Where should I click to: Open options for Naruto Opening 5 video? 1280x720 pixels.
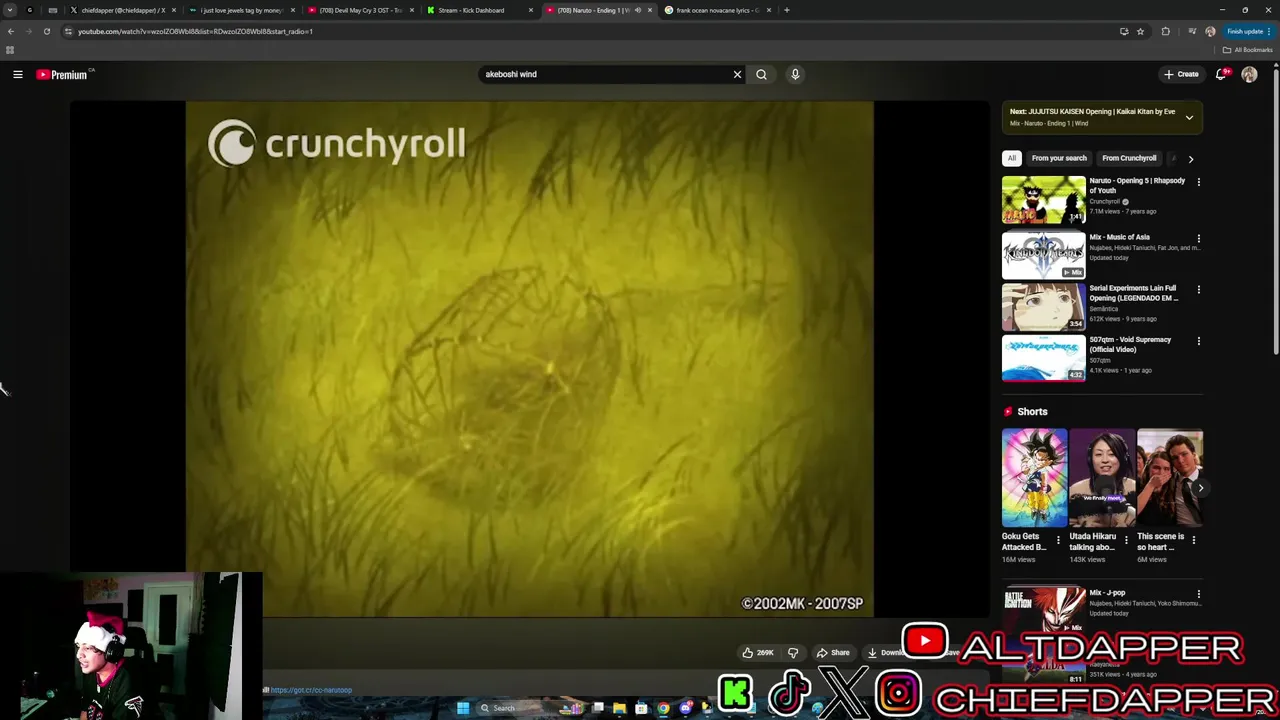(x=1198, y=182)
